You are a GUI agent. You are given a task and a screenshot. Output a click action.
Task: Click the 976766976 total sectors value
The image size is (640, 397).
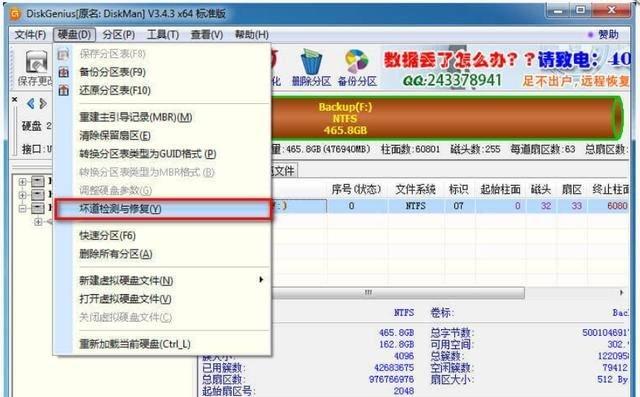[x=391, y=379]
